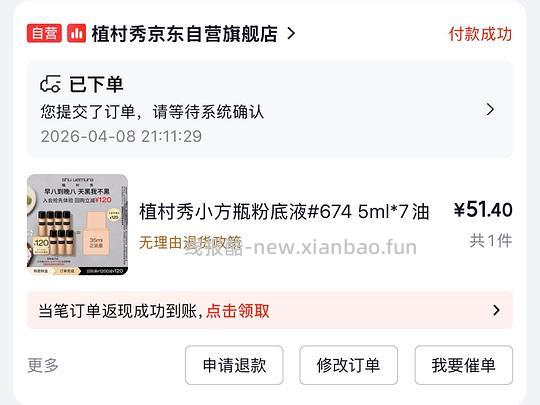Tap the foundation product thumbnail image
This screenshot has width=540, height=405.
[x=77, y=225]
